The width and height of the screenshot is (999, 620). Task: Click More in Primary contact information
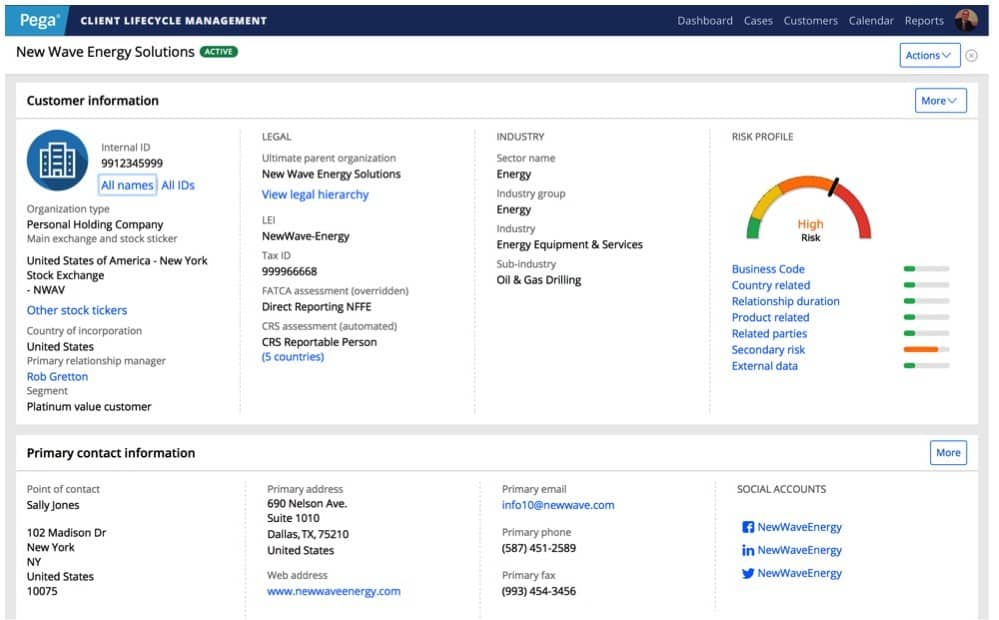pyautogui.click(x=948, y=452)
